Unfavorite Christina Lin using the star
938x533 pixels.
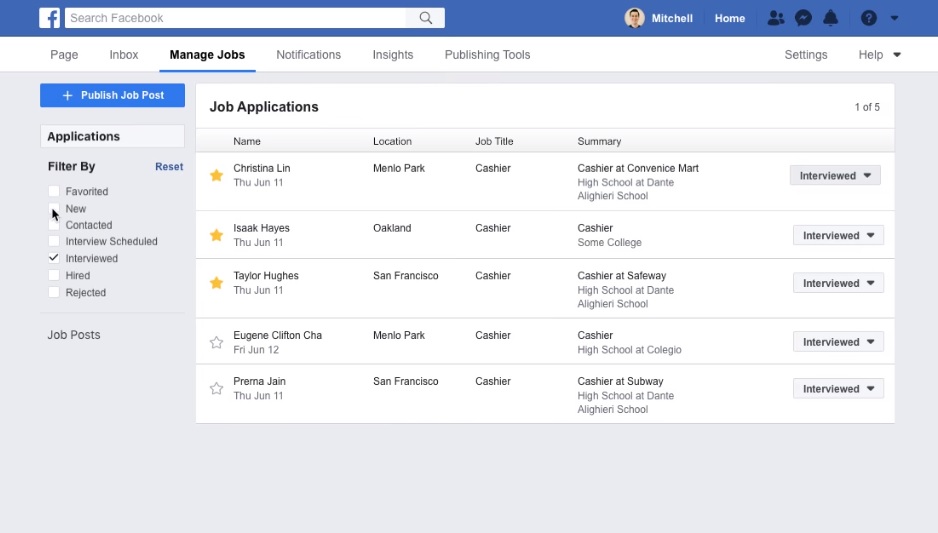[x=216, y=176]
